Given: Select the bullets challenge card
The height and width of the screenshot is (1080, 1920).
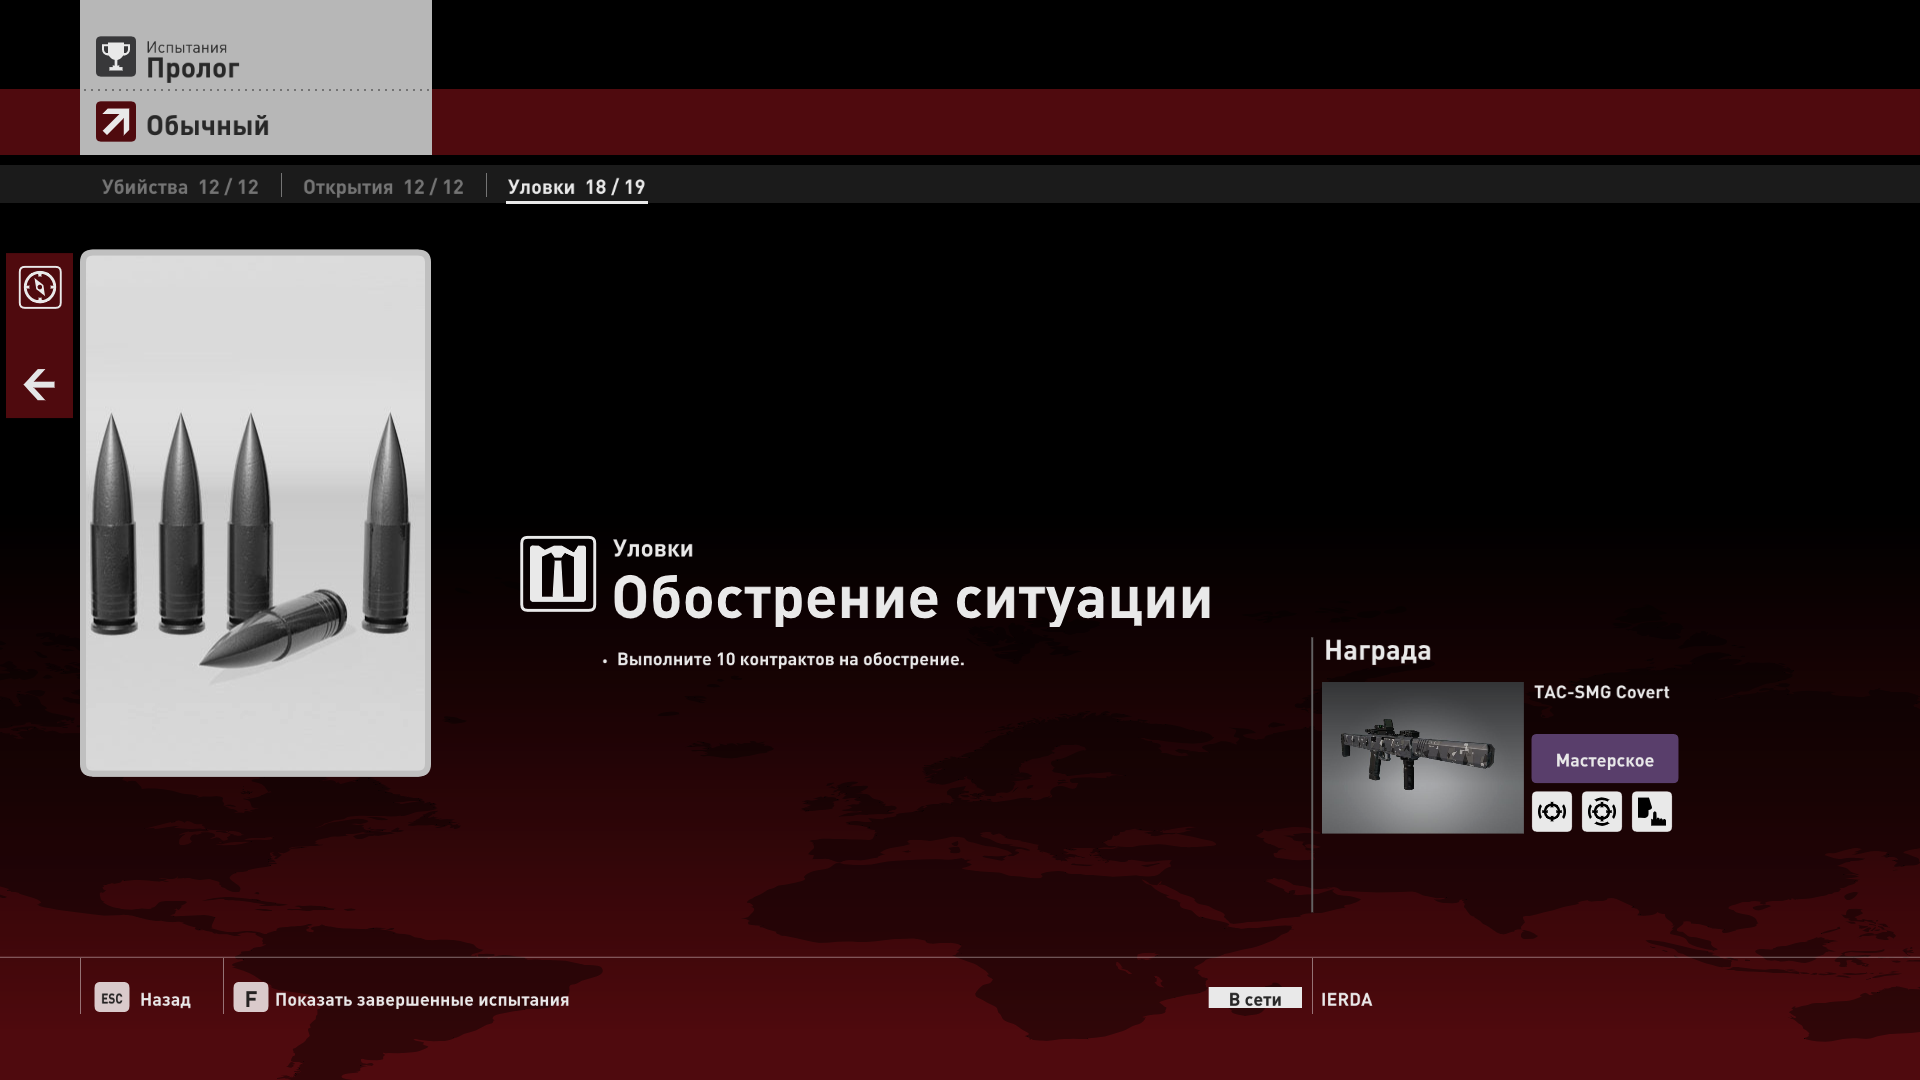Looking at the screenshot, I should pyautogui.click(x=256, y=513).
